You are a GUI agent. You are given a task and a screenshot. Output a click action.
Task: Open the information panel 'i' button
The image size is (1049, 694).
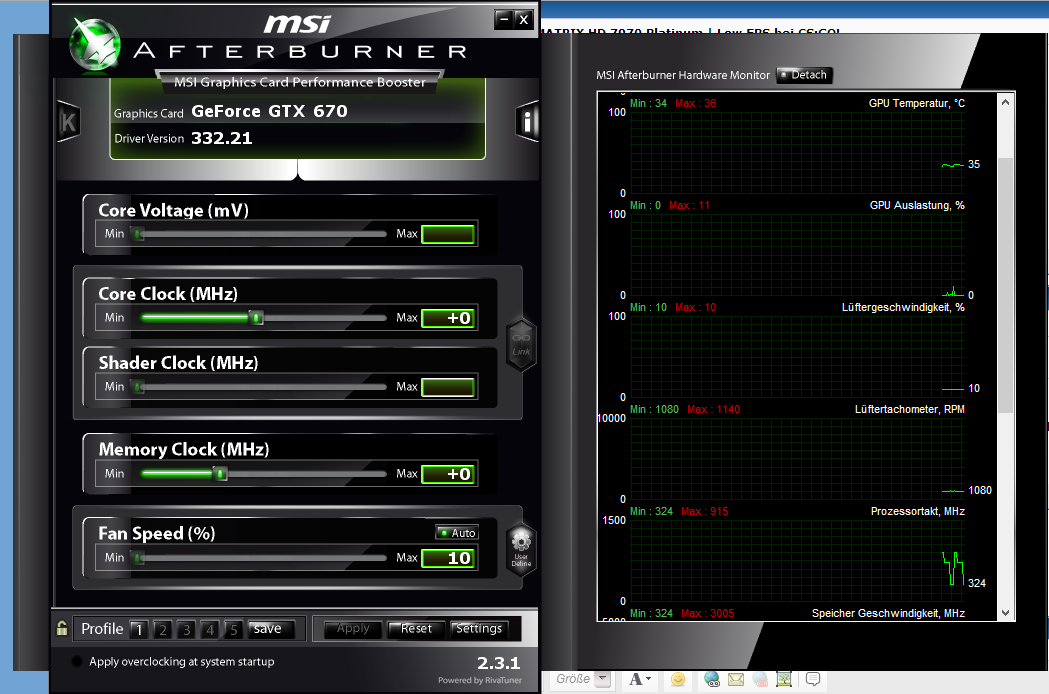(527, 121)
